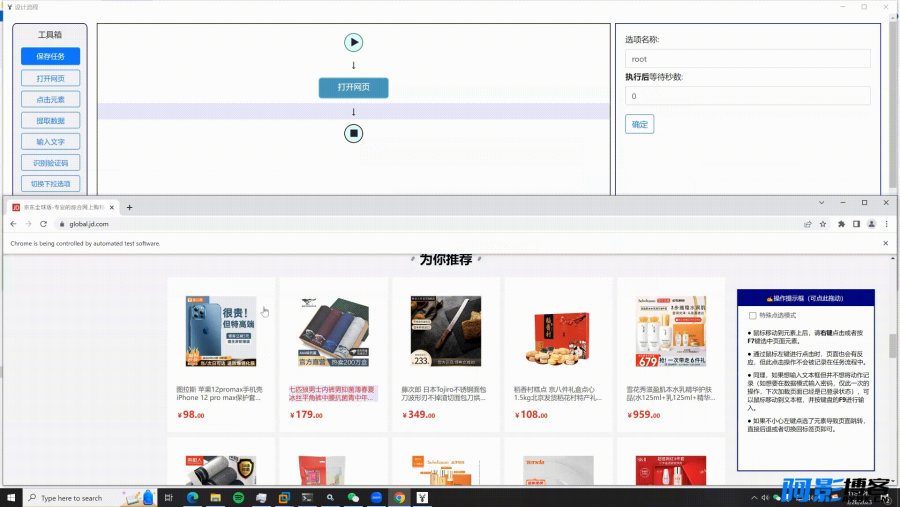Viewport: 900px width, 507px height.
Task: Go back in Chrome browser
Action: pos(14,224)
